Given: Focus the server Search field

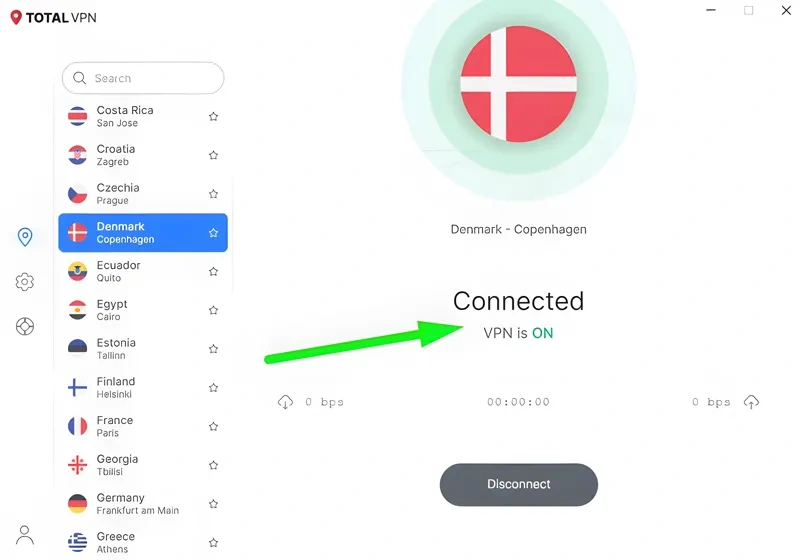Looking at the screenshot, I should pyautogui.click(x=143, y=78).
